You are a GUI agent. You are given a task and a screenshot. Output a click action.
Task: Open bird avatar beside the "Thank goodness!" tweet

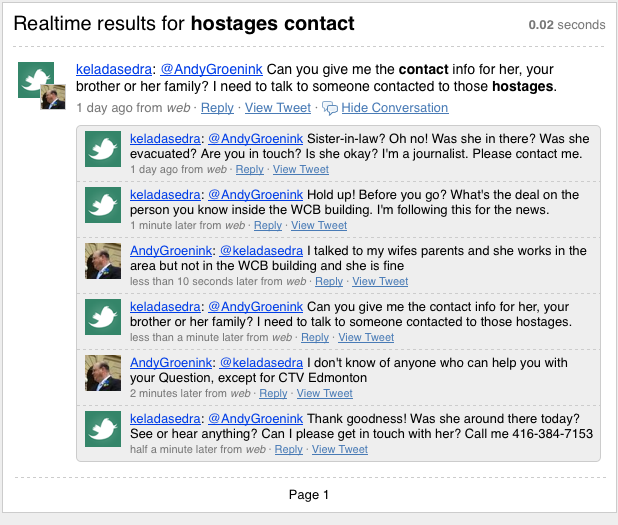(x=103, y=429)
